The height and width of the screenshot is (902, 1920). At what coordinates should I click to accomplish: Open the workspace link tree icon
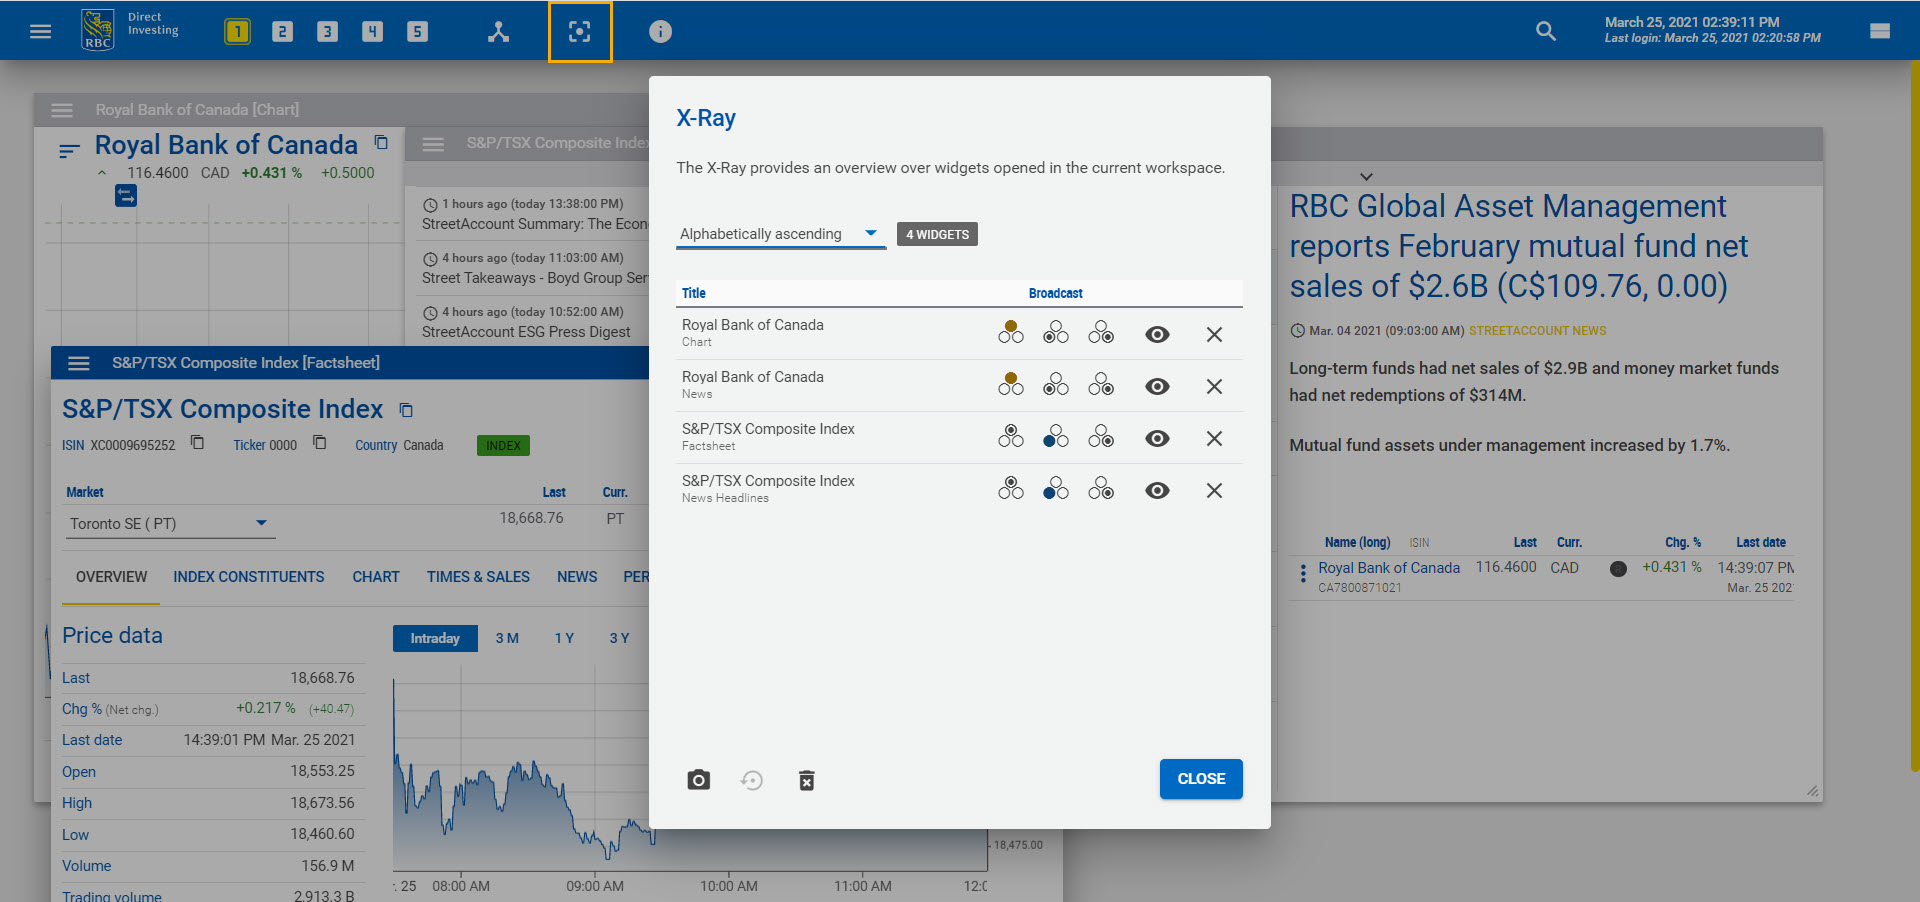click(x=498, y=31)
